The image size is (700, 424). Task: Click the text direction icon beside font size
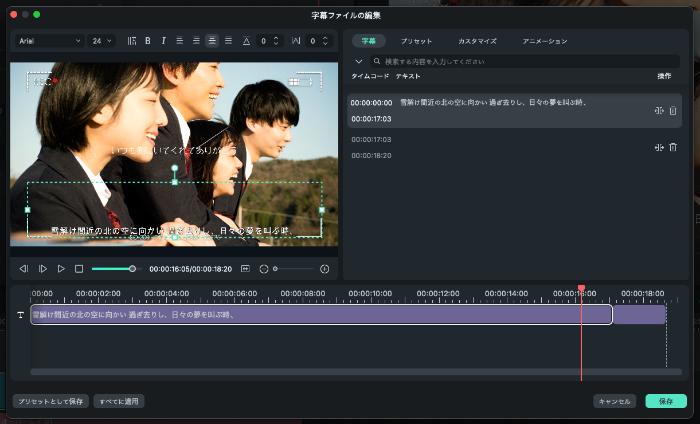point(132,41)
